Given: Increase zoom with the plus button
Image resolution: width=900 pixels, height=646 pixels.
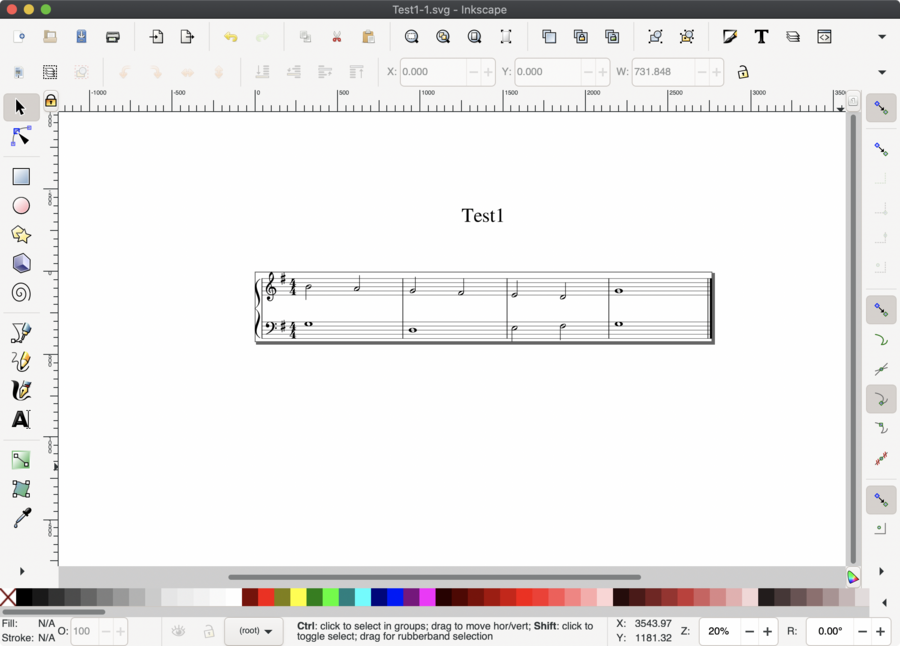Looking at the screenshot, I should (x=768, y=631).
